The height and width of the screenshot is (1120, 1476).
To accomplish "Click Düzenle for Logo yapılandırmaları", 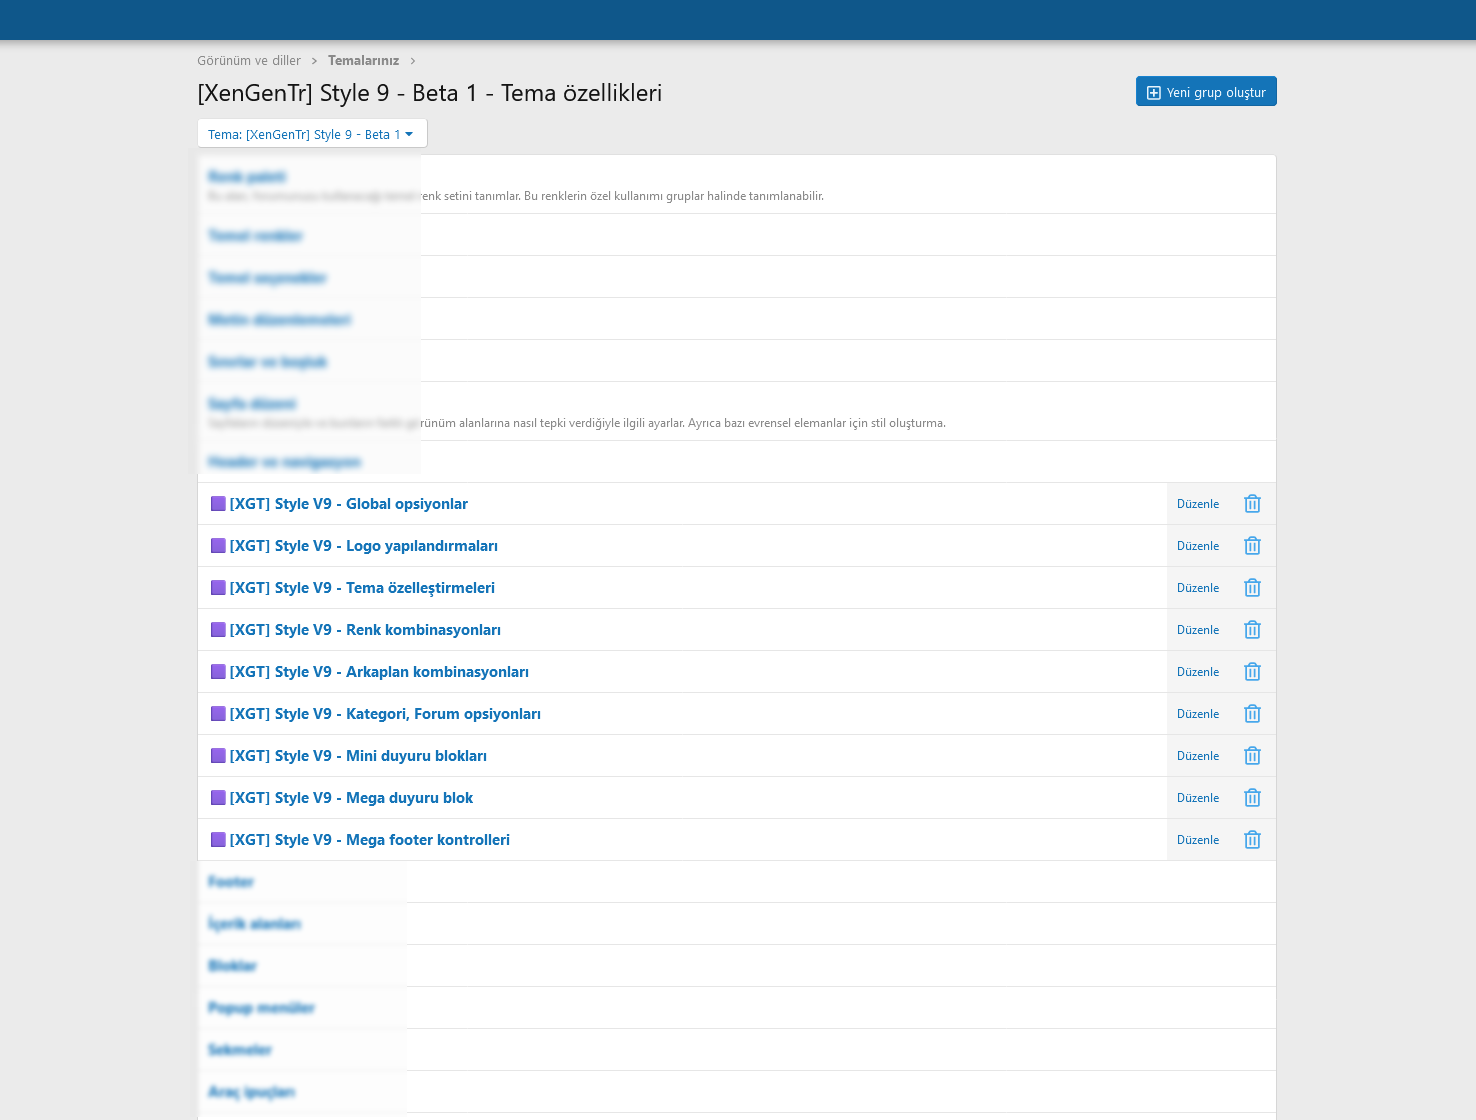I will coord(1198,546).
